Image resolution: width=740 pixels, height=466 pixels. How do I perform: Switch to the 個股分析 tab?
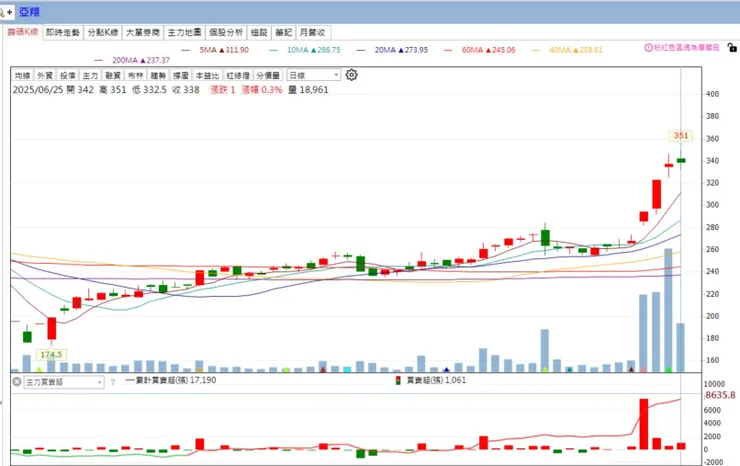point(226,33)
